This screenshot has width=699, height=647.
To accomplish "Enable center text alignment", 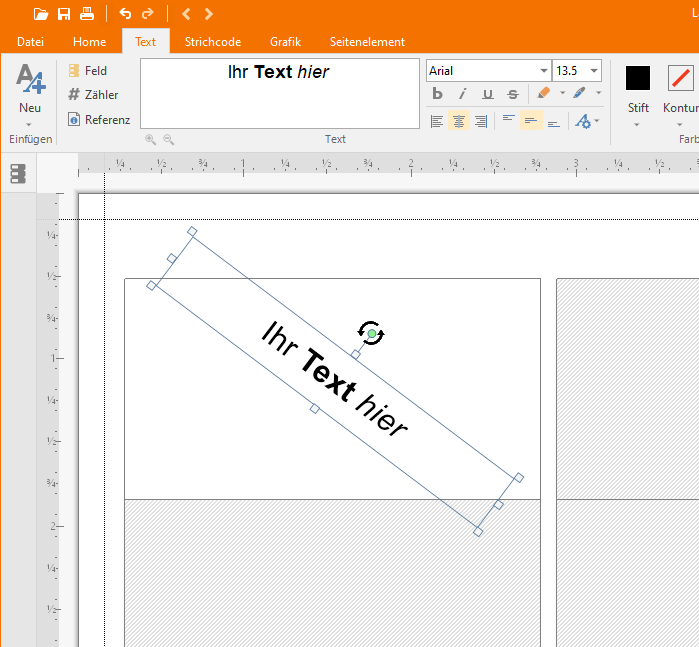I will (x=459, y=121).
